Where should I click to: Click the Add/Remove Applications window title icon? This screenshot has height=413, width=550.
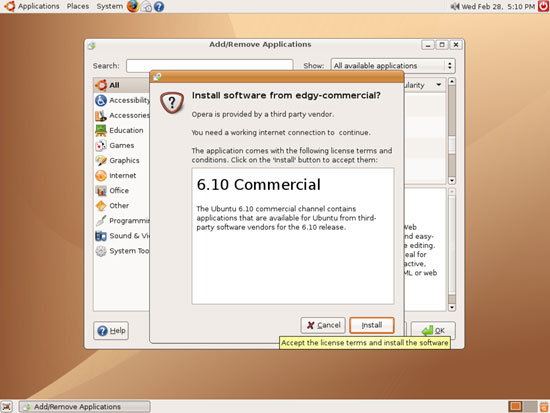pos(92,46)
